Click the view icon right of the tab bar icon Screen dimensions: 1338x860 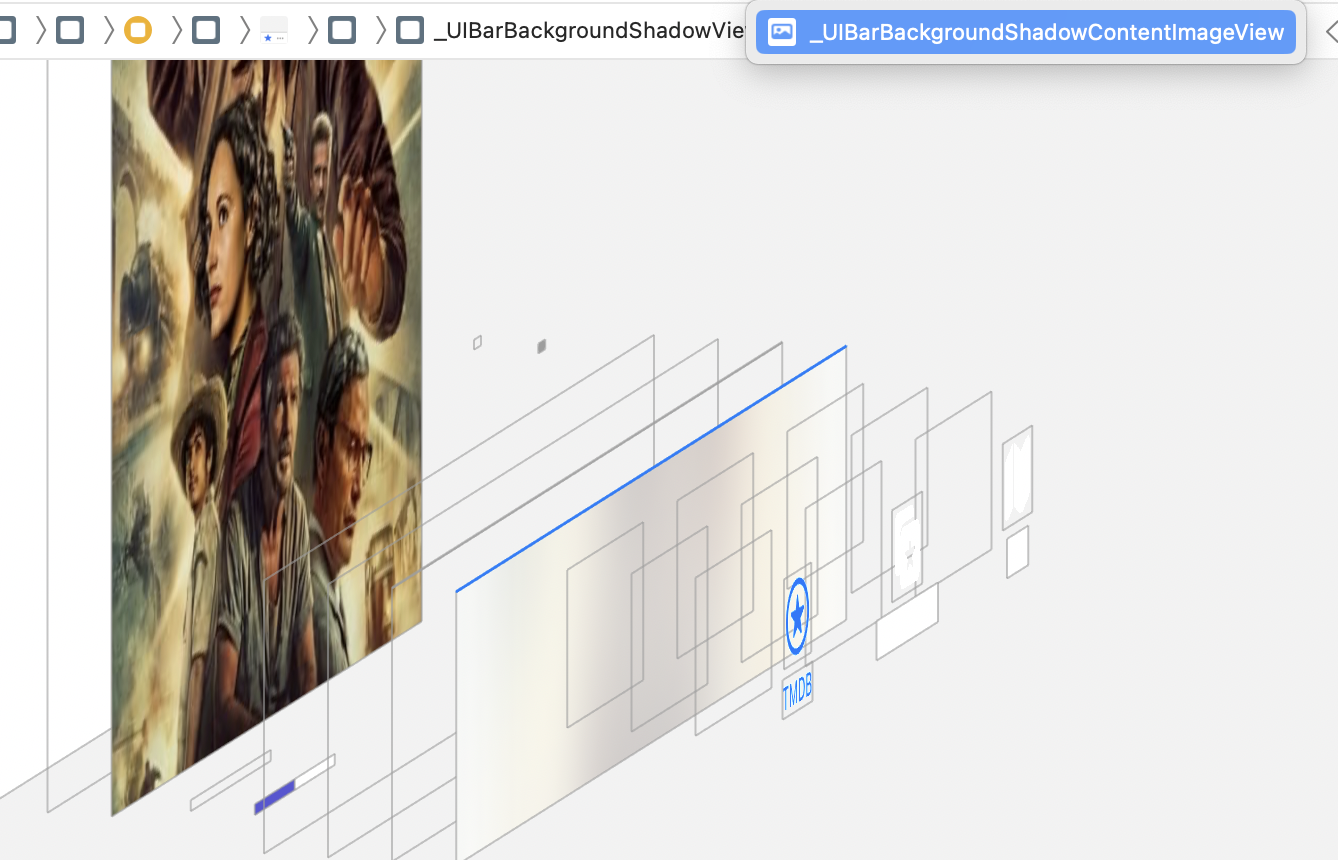tap(342, 30)
